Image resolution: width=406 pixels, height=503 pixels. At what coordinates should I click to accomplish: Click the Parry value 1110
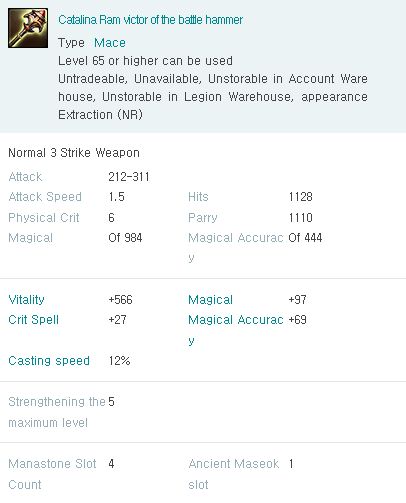coord(301,218)
